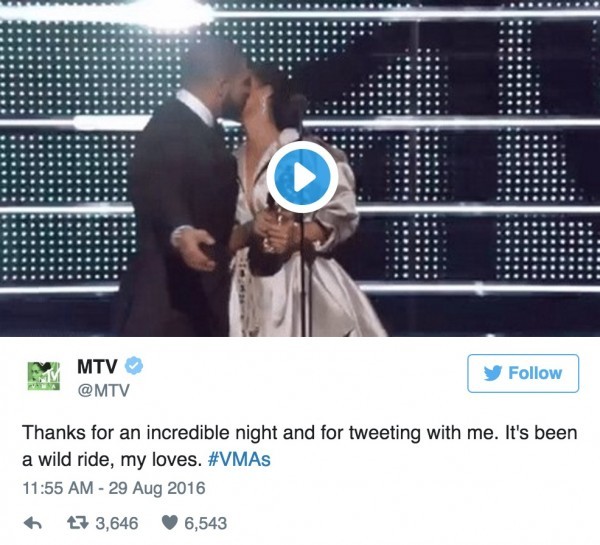Follow the MTV account
Viewport: 600px width, 545px height.
[x=523, y=374]
